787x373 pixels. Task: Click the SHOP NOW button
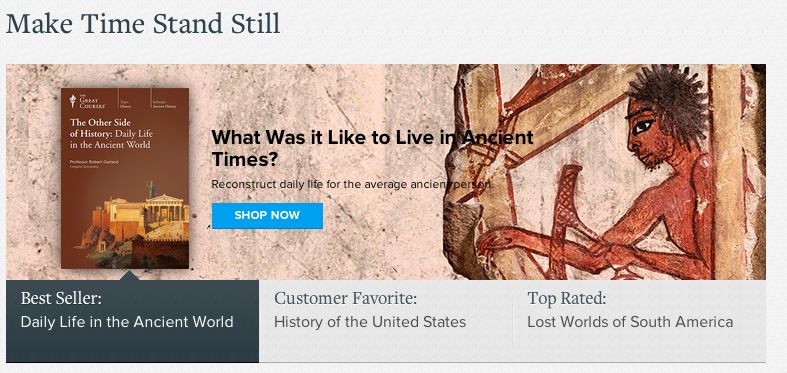(267, 216)
